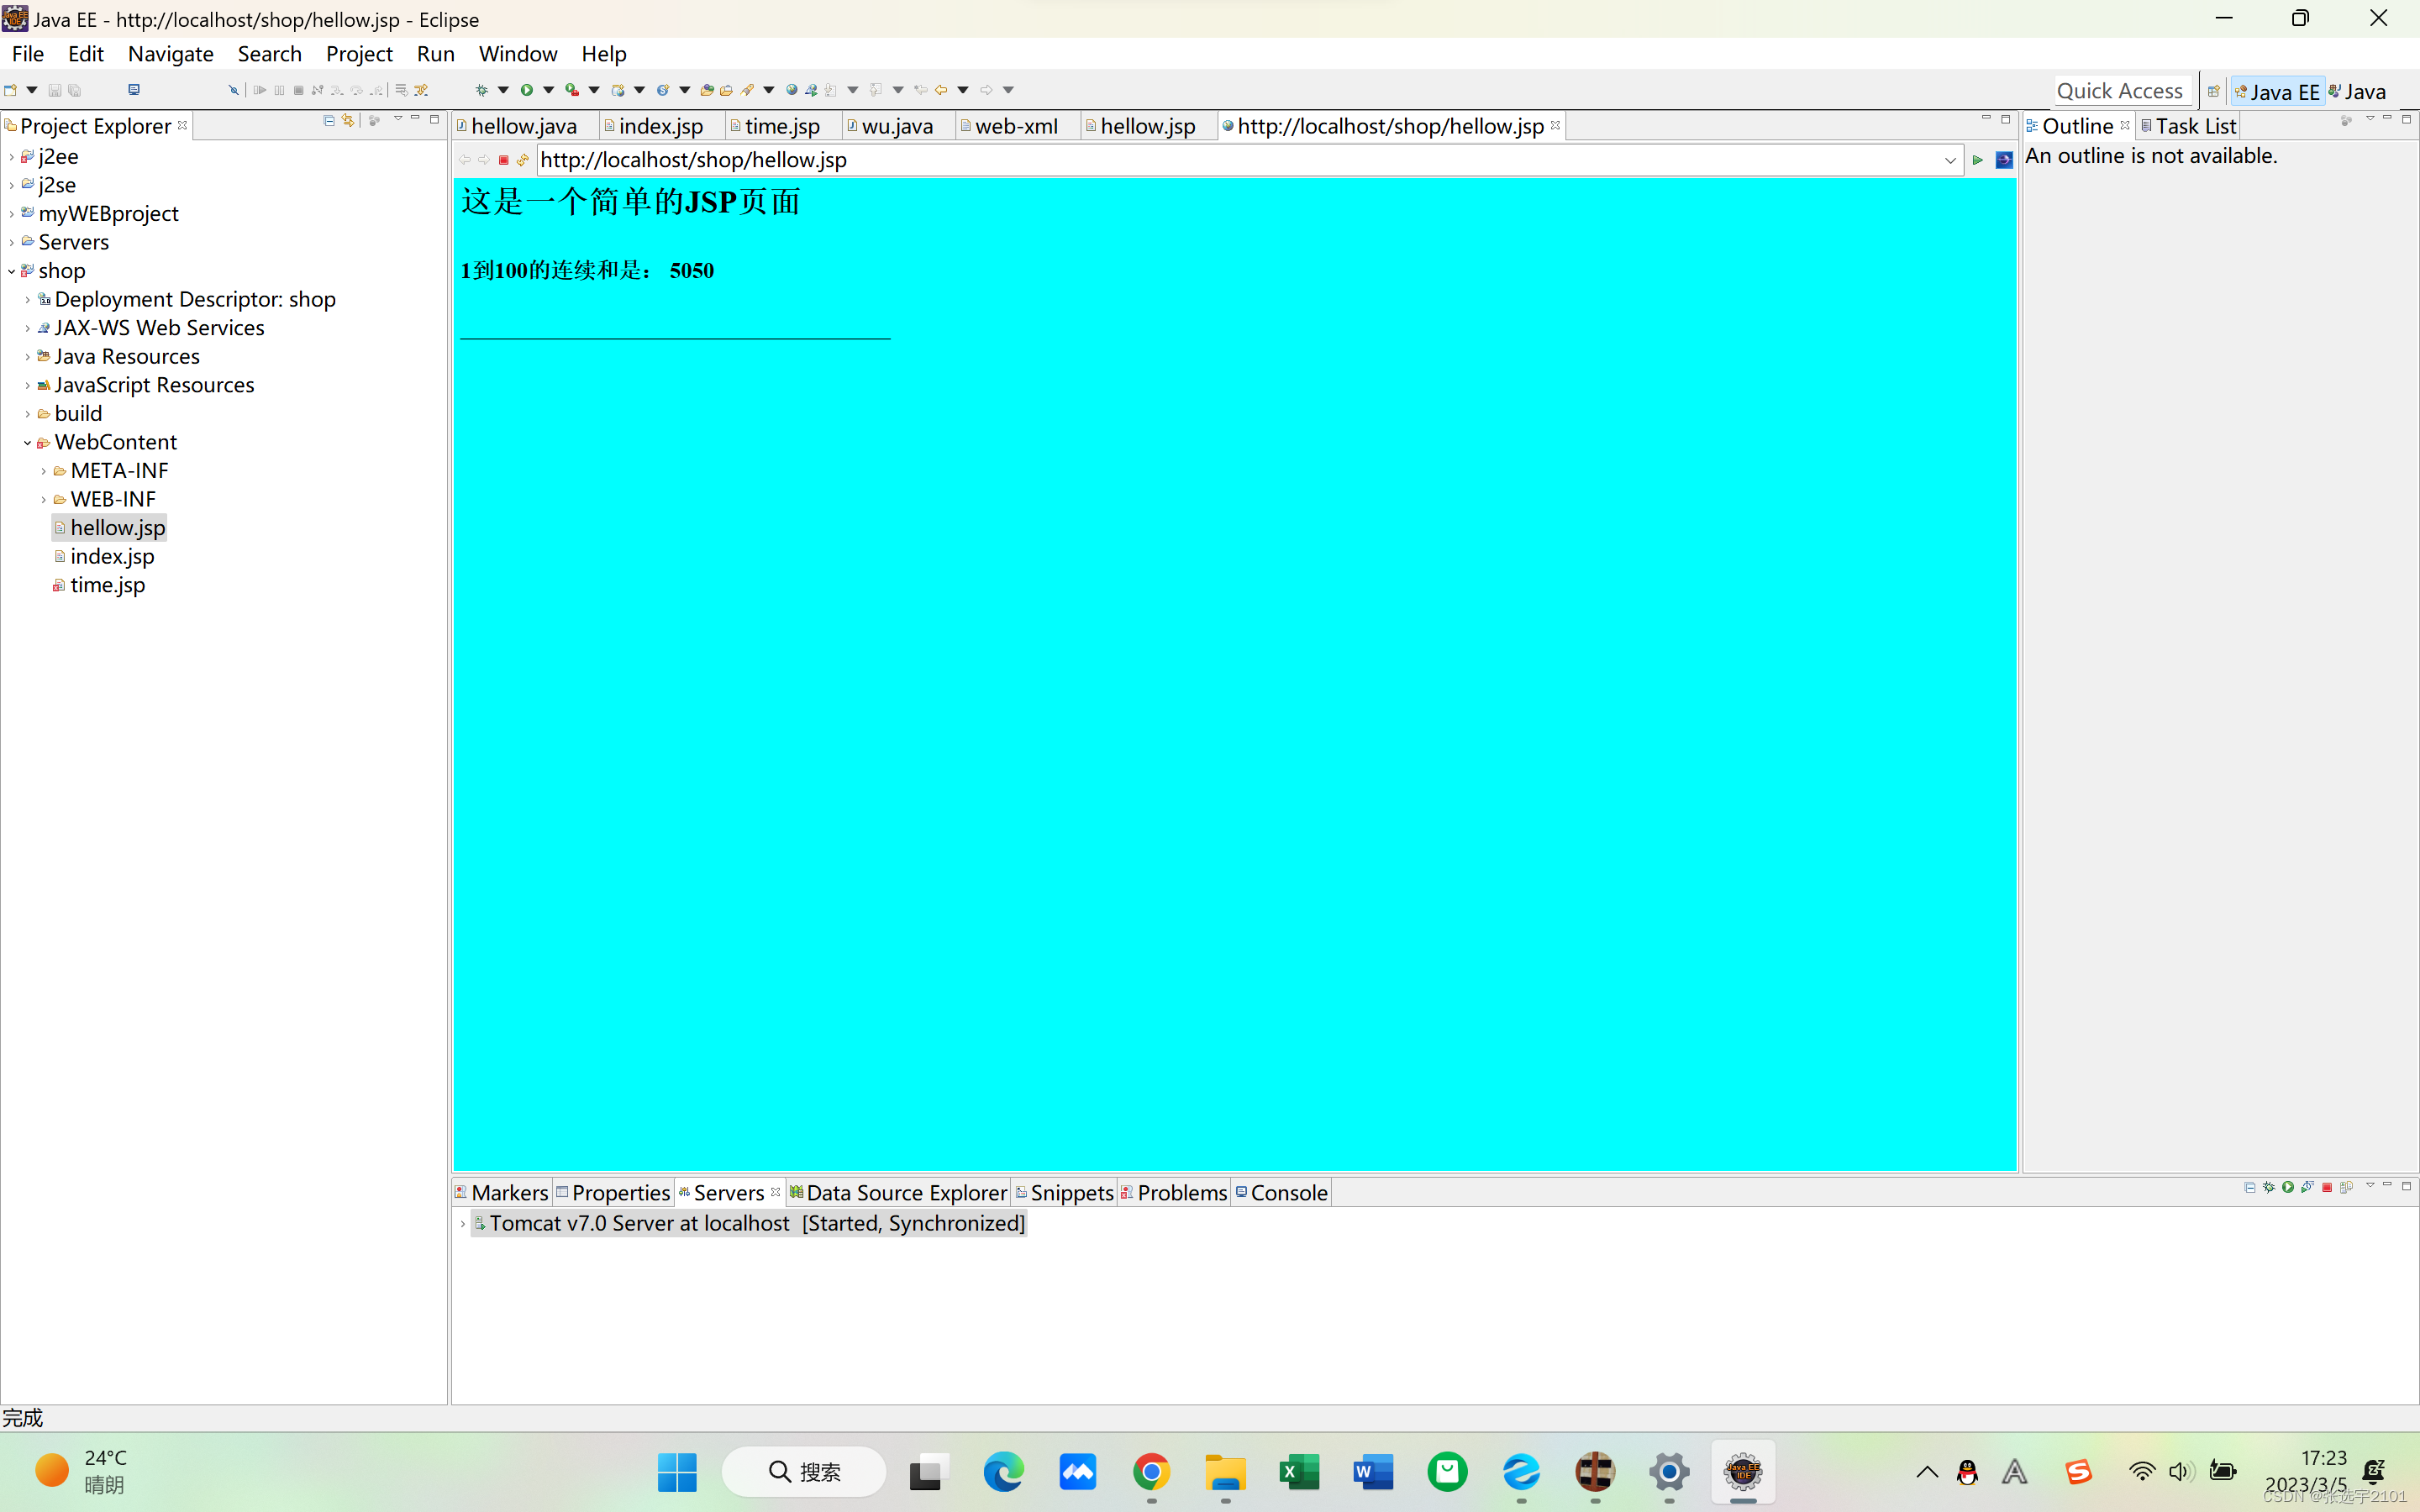Click the green Run toolbar button

pyautogui.click(x=526, y=90)
